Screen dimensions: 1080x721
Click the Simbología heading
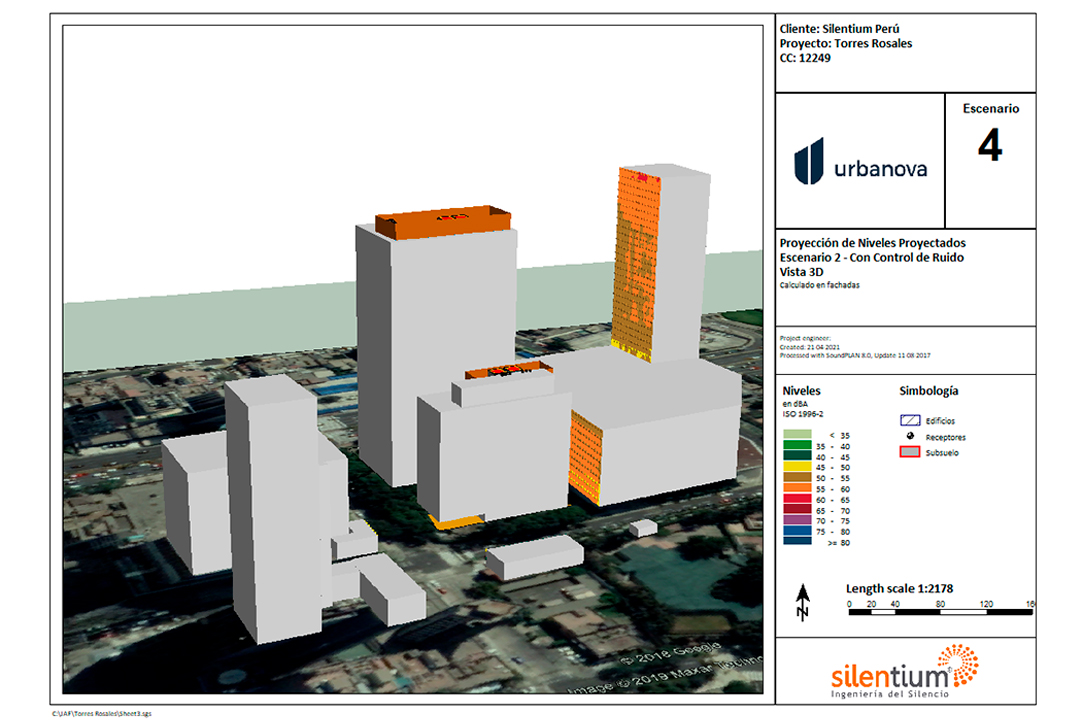[x=929, y=391]
